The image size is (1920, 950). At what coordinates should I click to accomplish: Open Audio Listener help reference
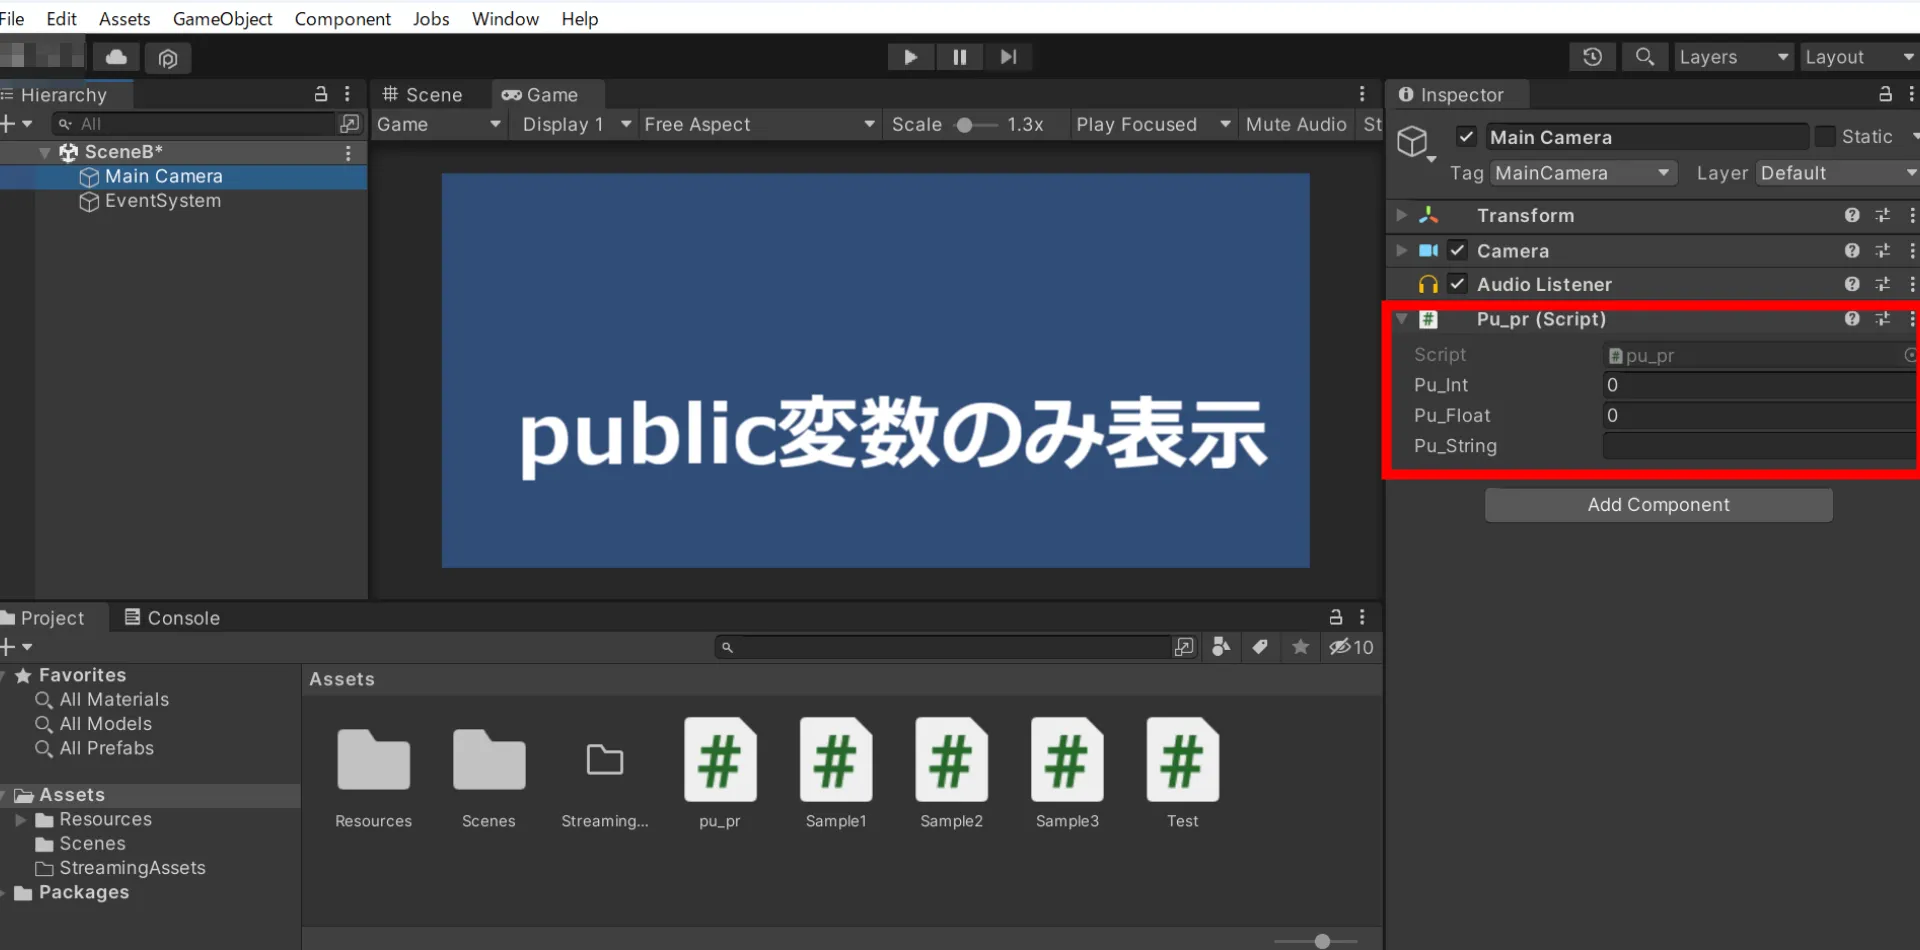(x=1852, y=284)
